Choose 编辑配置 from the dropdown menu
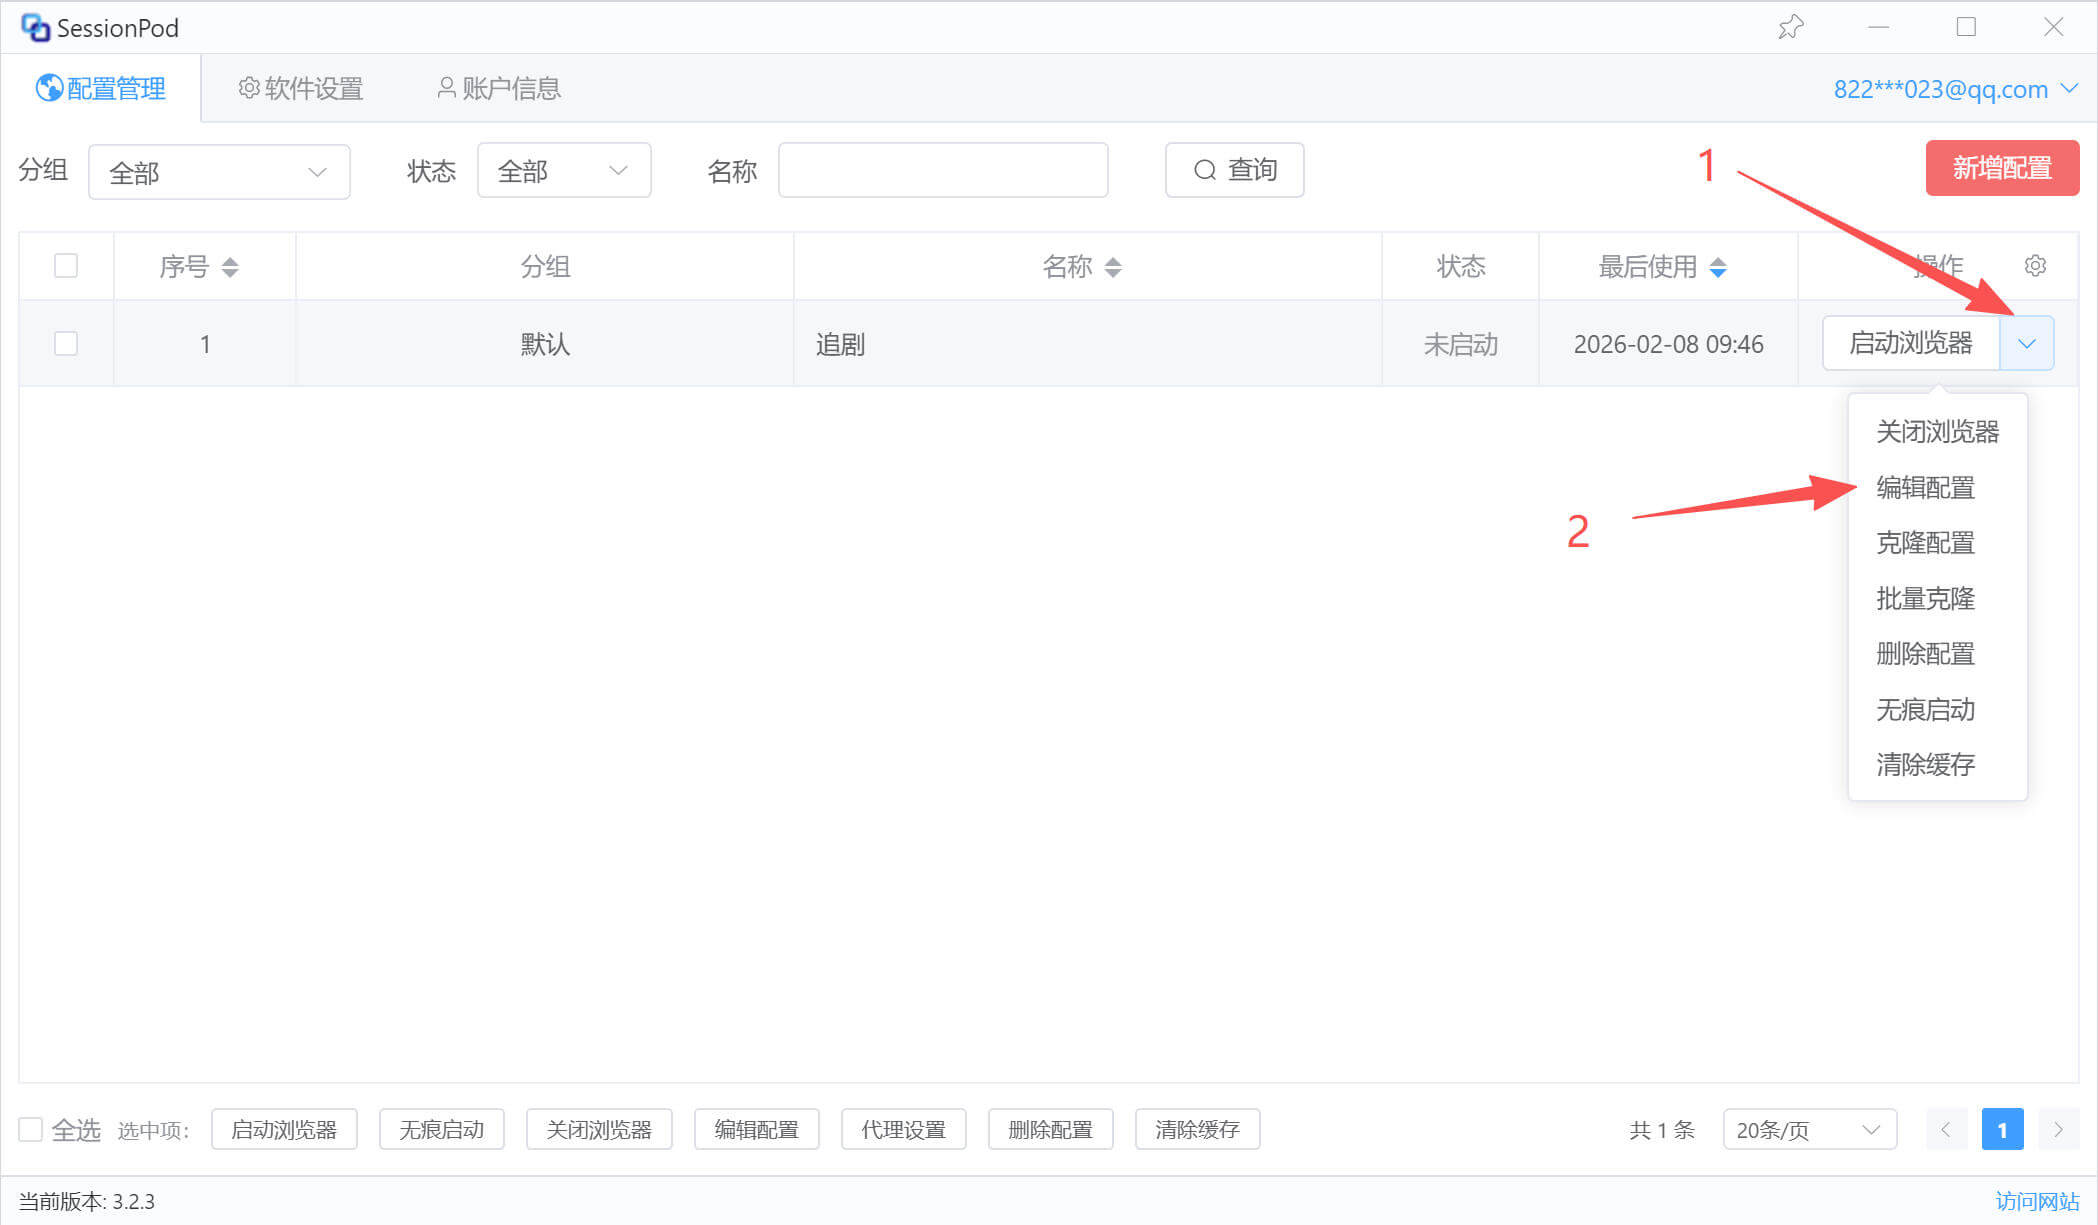 (1925, 488)
